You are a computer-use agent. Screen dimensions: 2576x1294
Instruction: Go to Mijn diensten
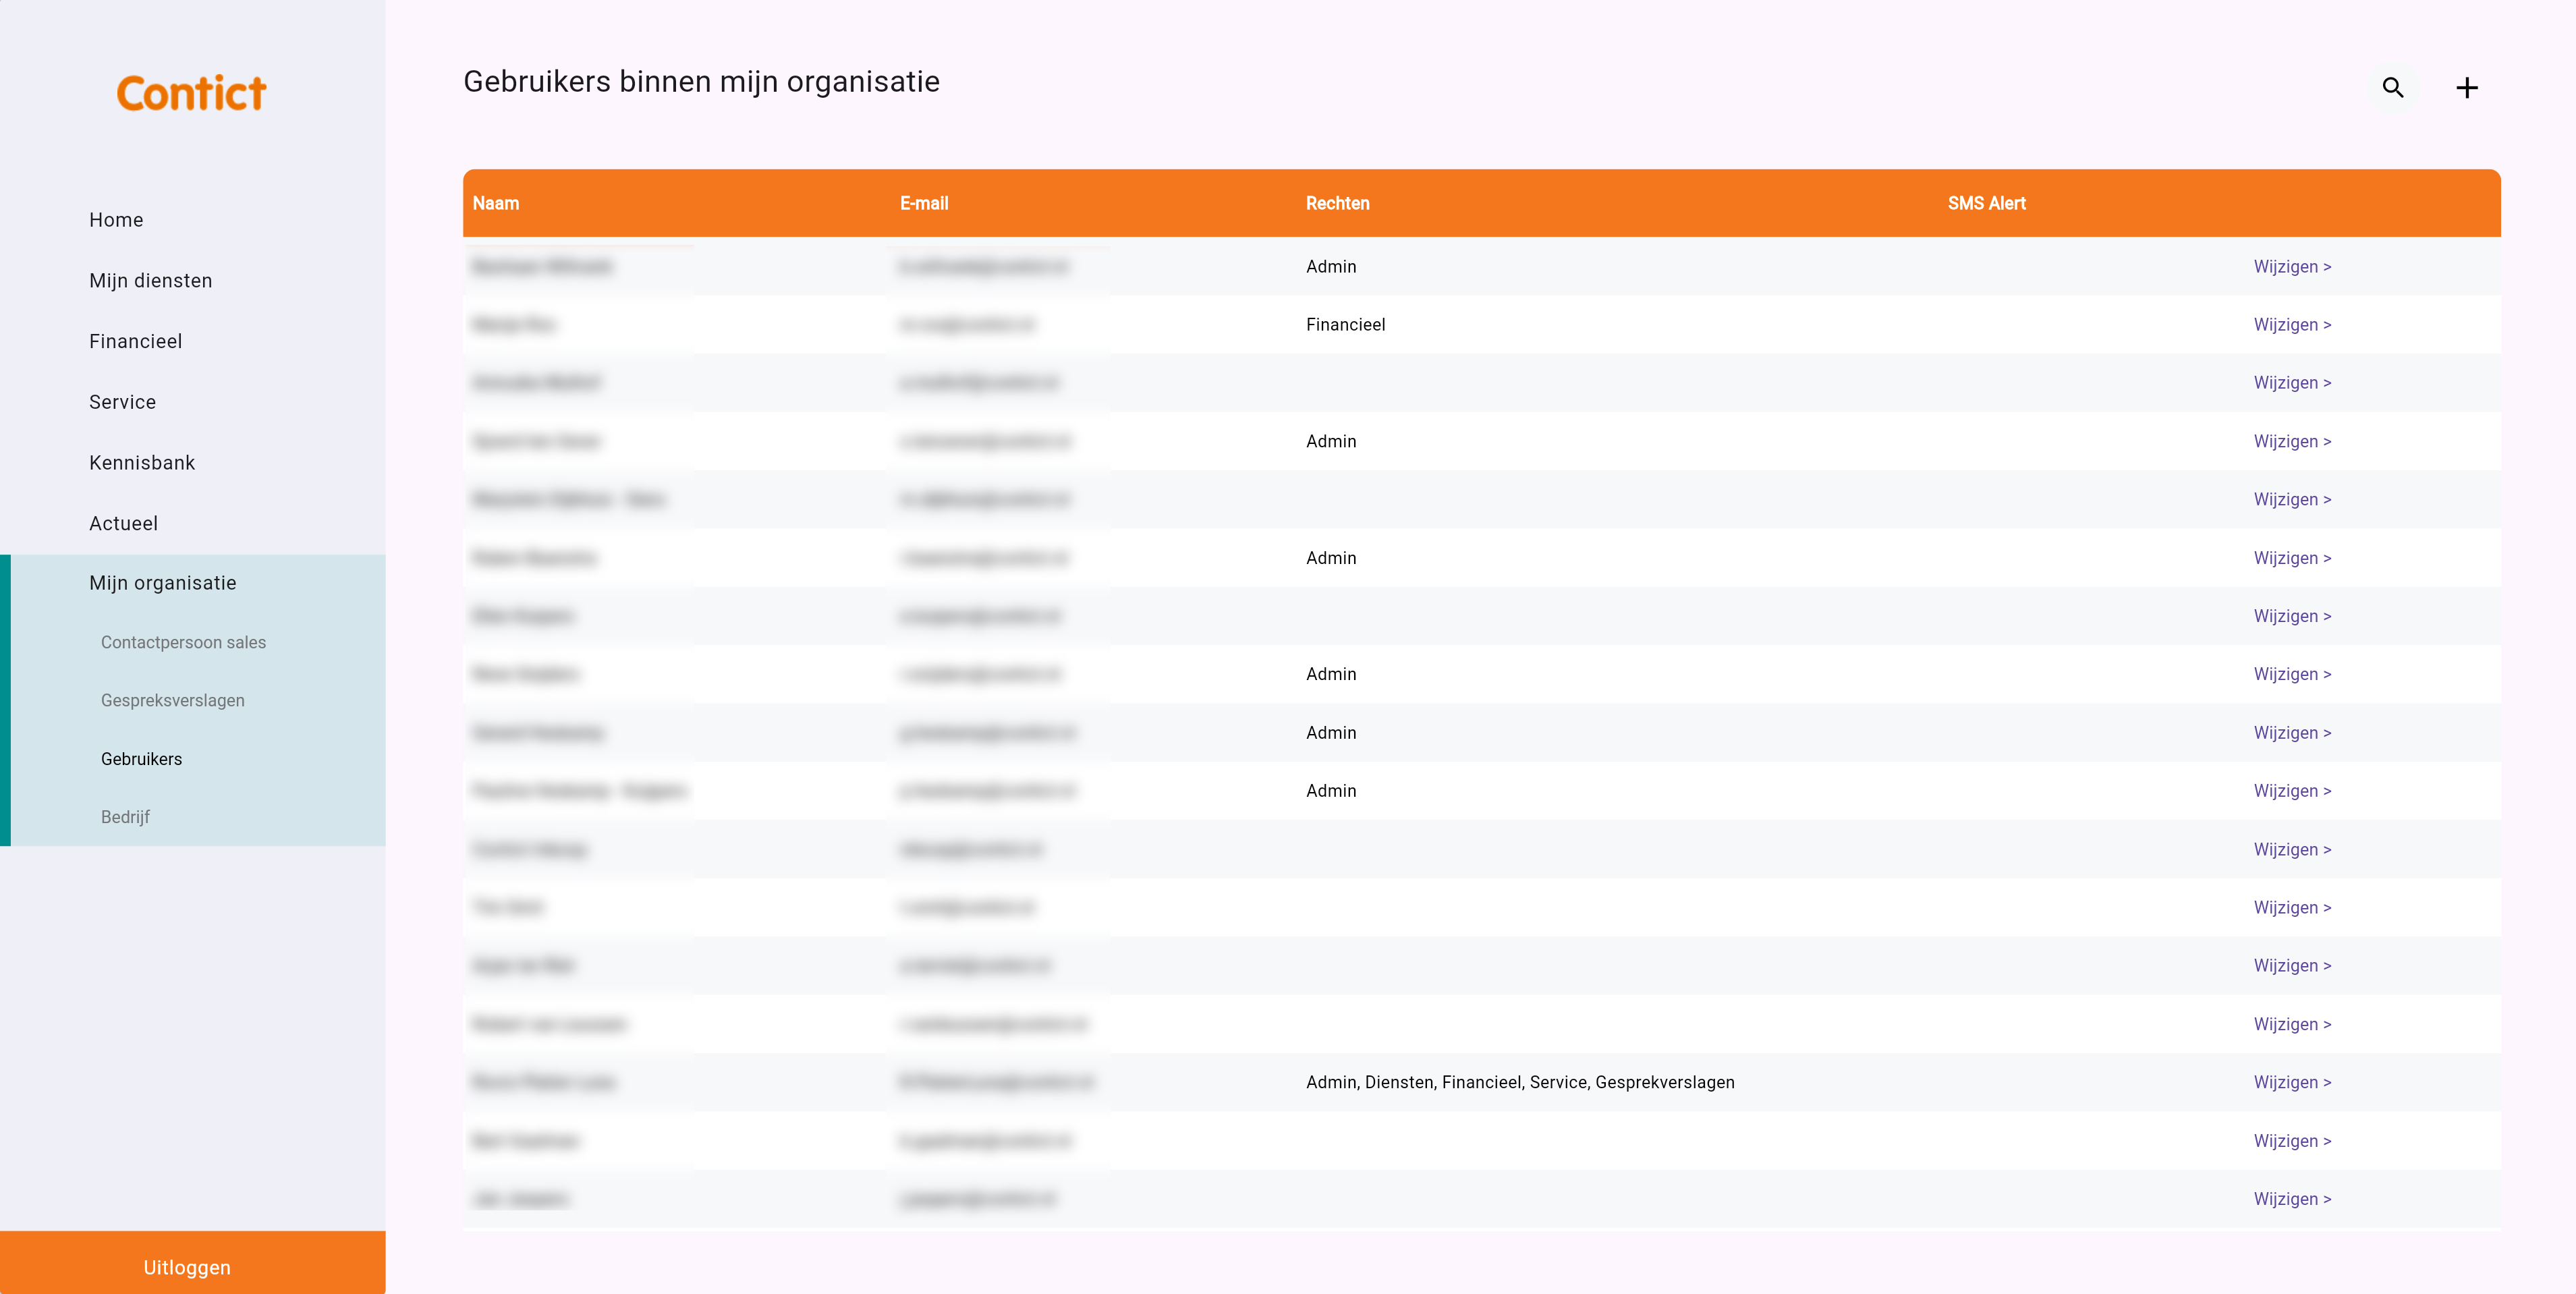(x=150, y=281)
